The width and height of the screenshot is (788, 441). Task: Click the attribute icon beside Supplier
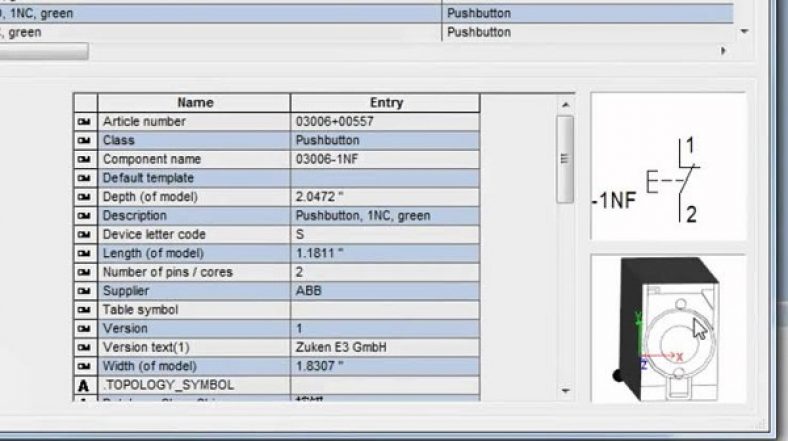(84, 291)
